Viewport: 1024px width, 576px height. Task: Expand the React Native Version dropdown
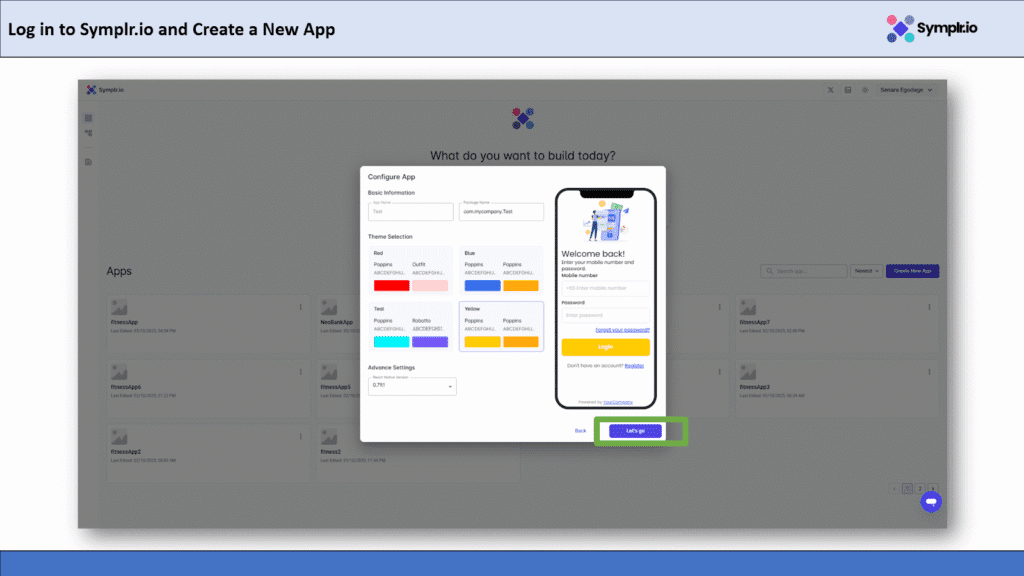pyautogui.click(x=412, y=385)
